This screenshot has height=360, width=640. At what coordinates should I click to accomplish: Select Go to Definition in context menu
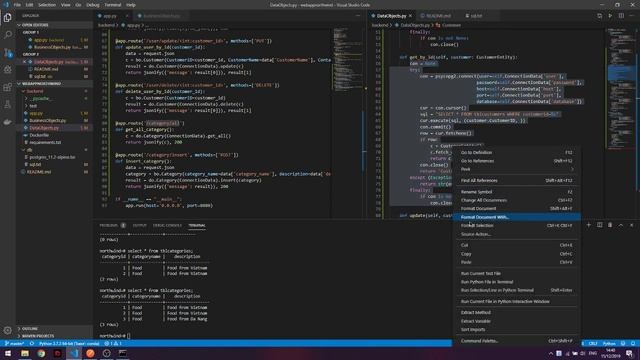516,152
